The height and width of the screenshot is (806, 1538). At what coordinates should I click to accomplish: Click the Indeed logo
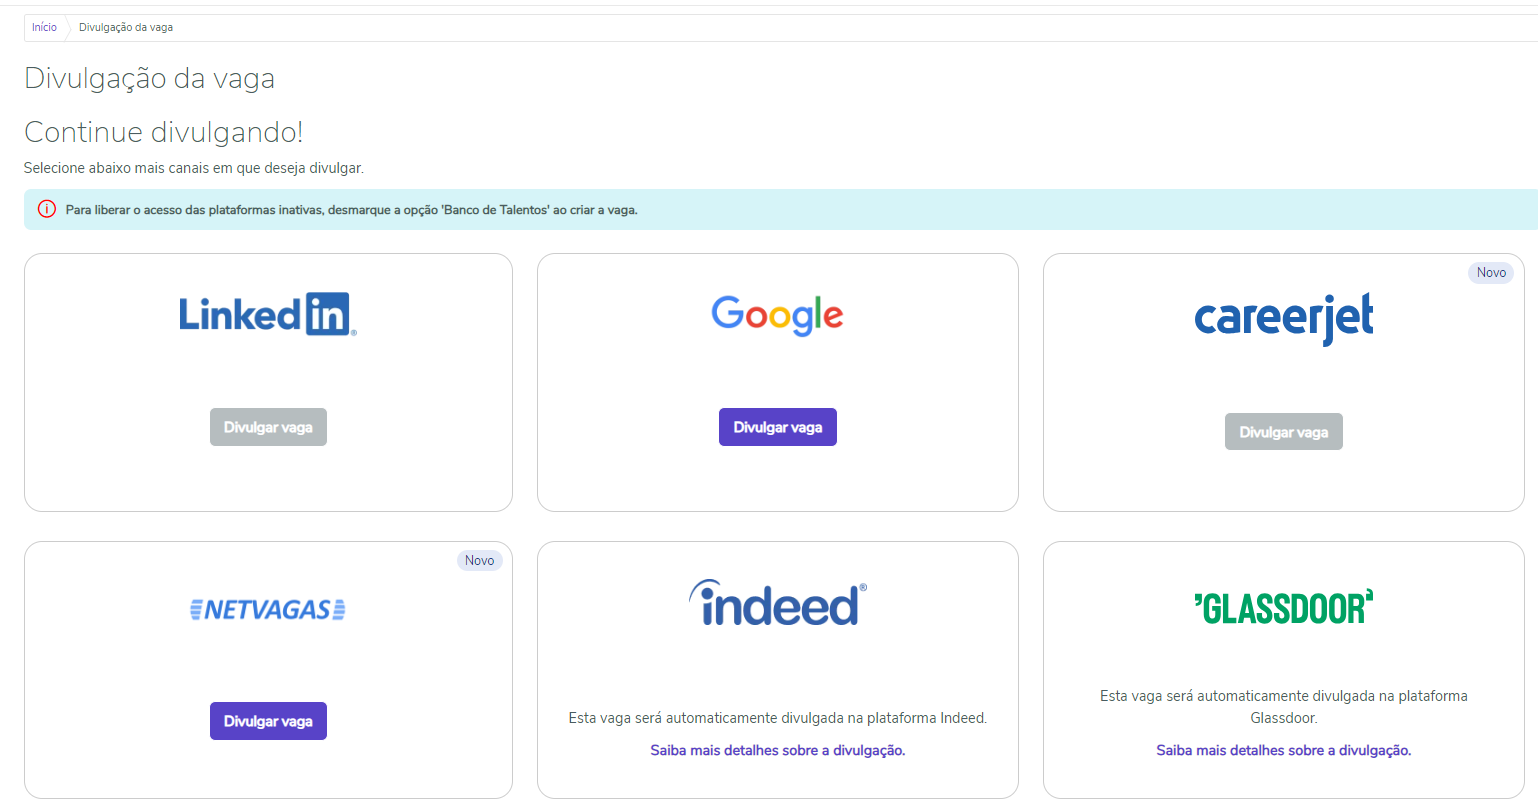click(x=777, y=604)
